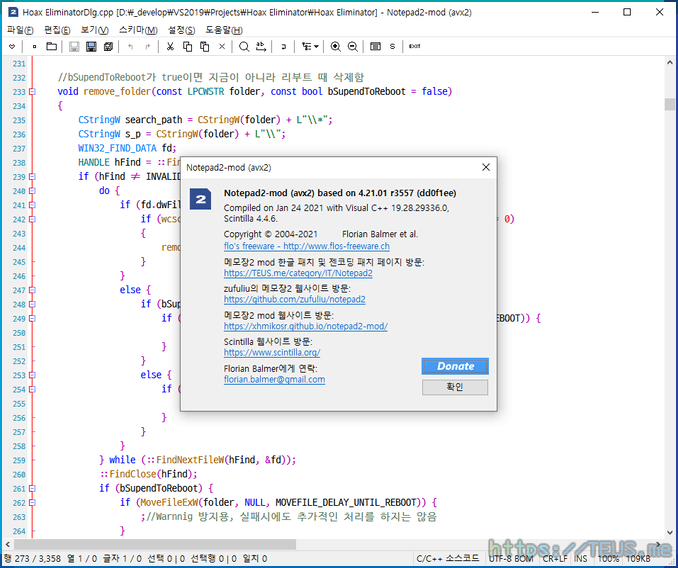
Task: Cut selection with scissors icon
Action: pyautogui.click(x=170, y=46)
